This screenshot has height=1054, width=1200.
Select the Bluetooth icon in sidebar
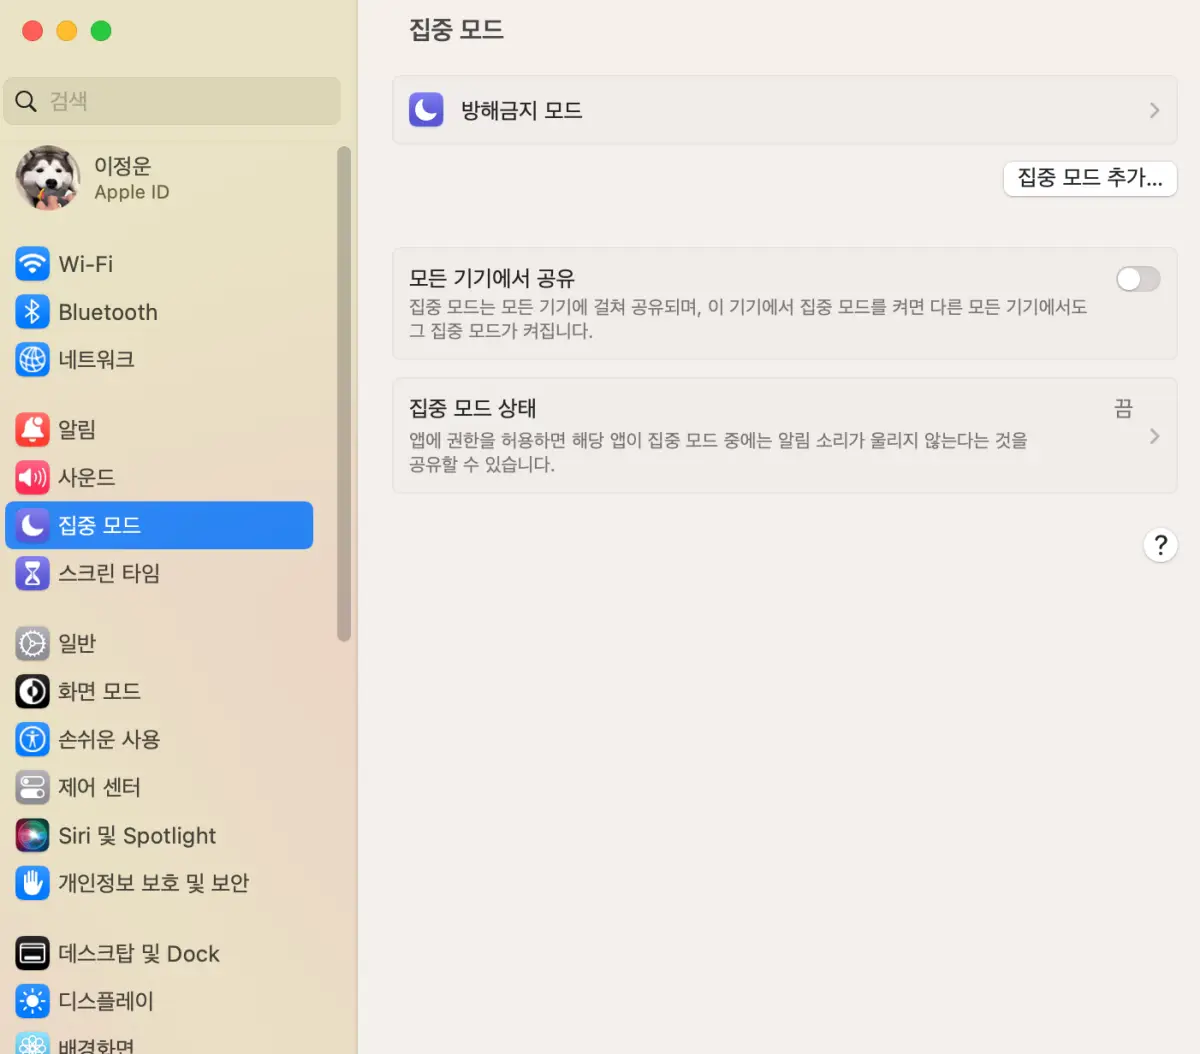point(31,312)
